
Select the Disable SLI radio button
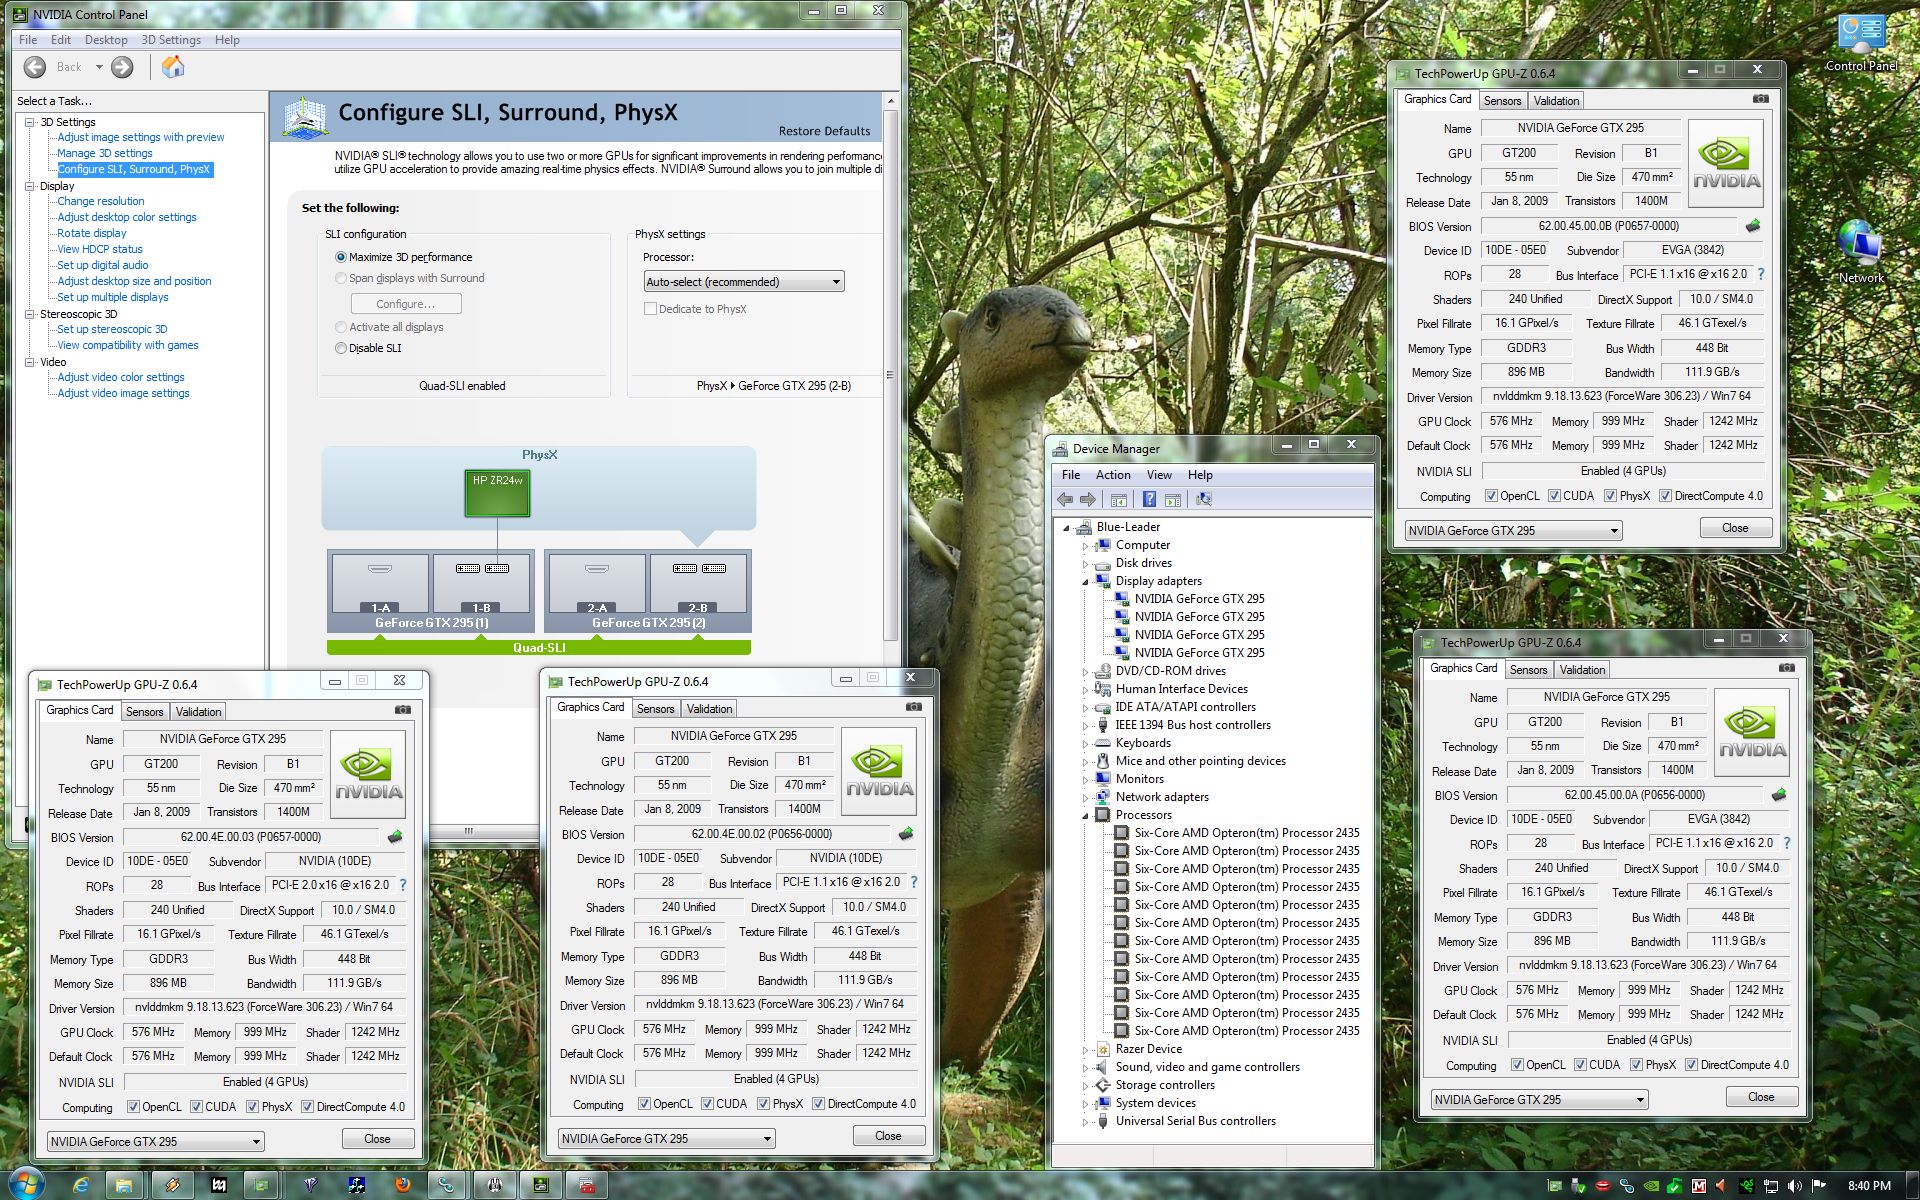coord(341,348)
